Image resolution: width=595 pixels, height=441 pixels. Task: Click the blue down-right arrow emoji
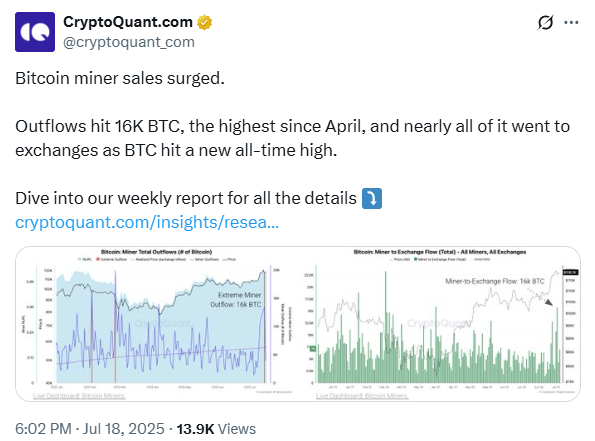pyautogui.click(x=372, y=198)
